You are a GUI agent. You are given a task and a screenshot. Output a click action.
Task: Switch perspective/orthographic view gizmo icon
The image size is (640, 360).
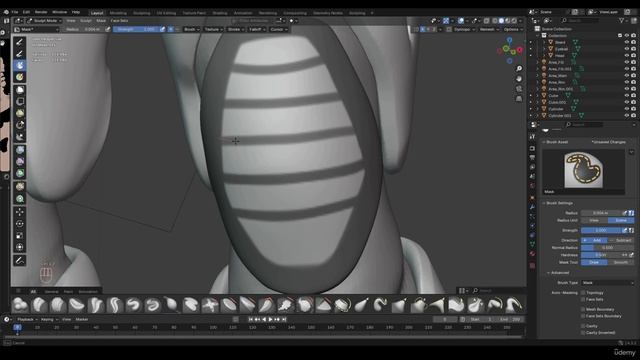click(x=519, y=99)
